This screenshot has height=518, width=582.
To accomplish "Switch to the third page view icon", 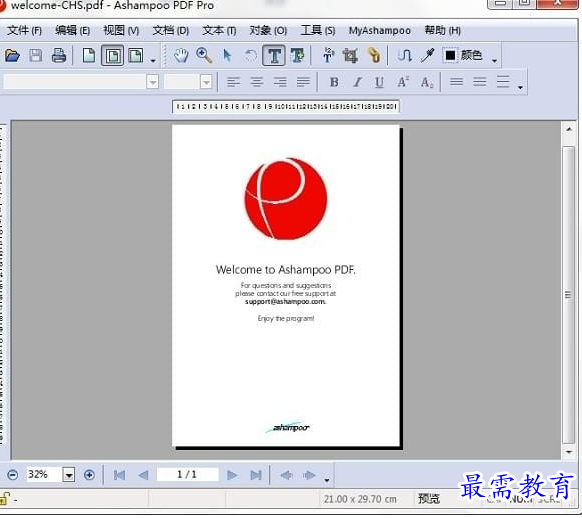I will (x=136, y=56).
